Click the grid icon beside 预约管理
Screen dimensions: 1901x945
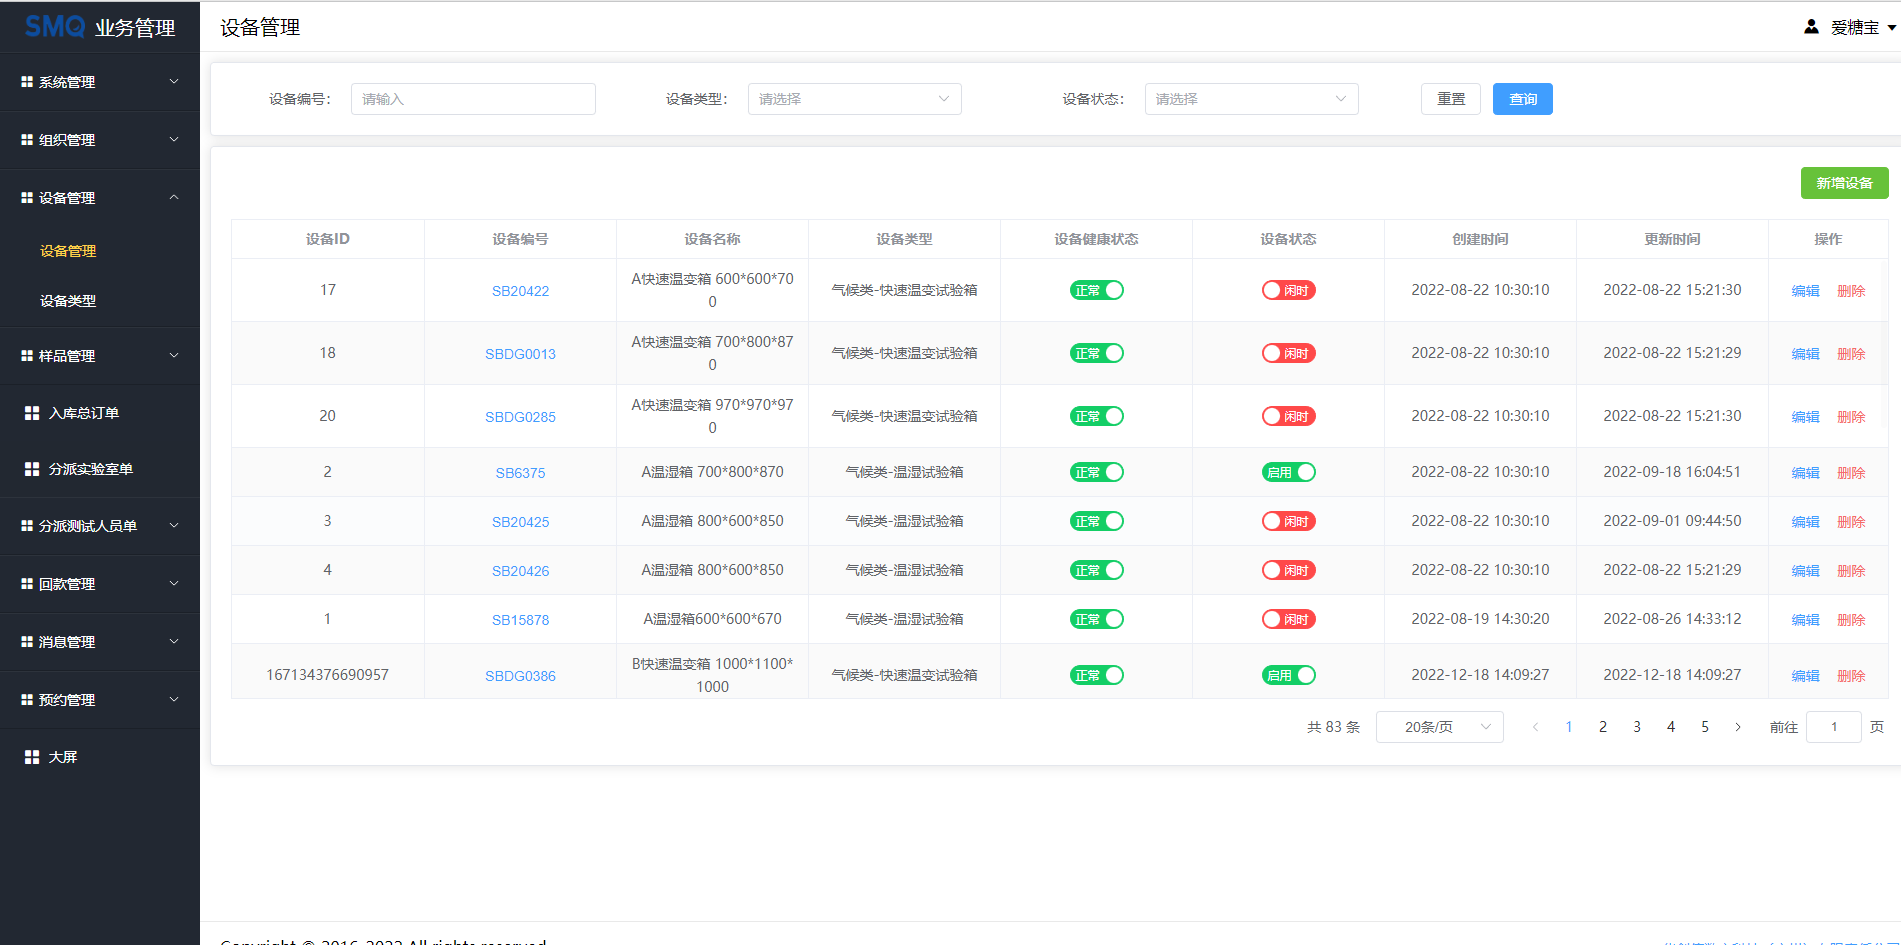coord(27,700)
